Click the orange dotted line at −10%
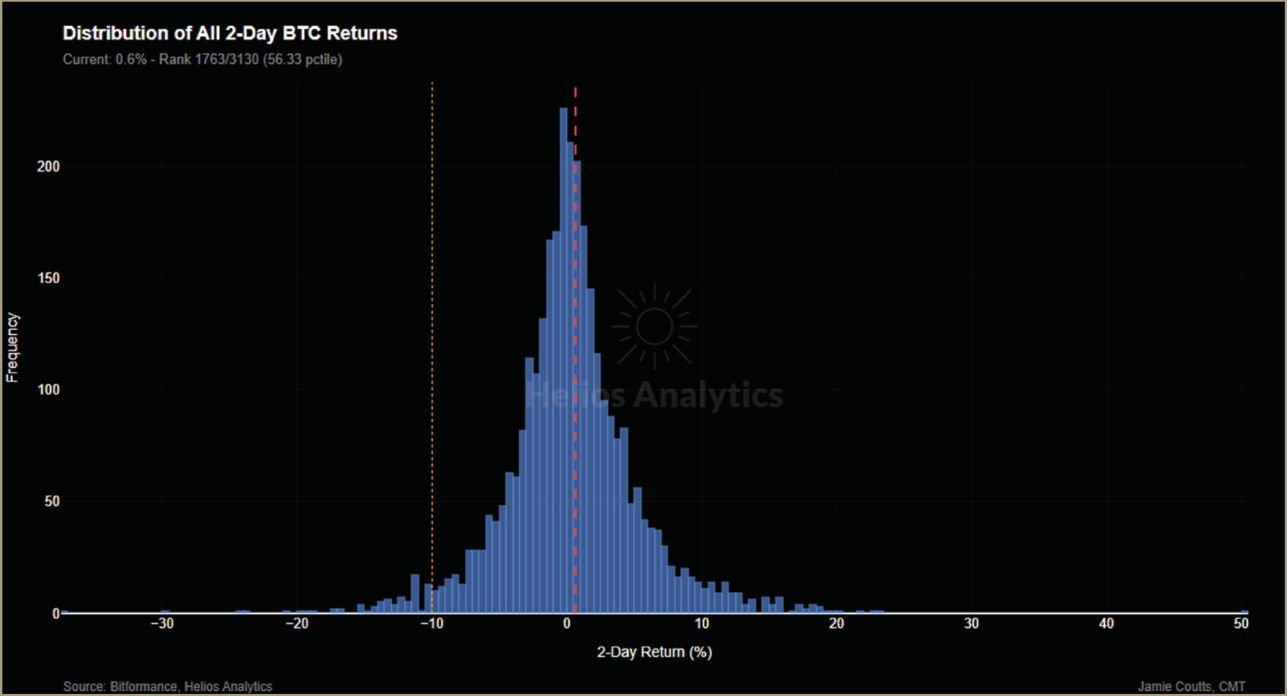The image size is (1287, 696). 432,347
